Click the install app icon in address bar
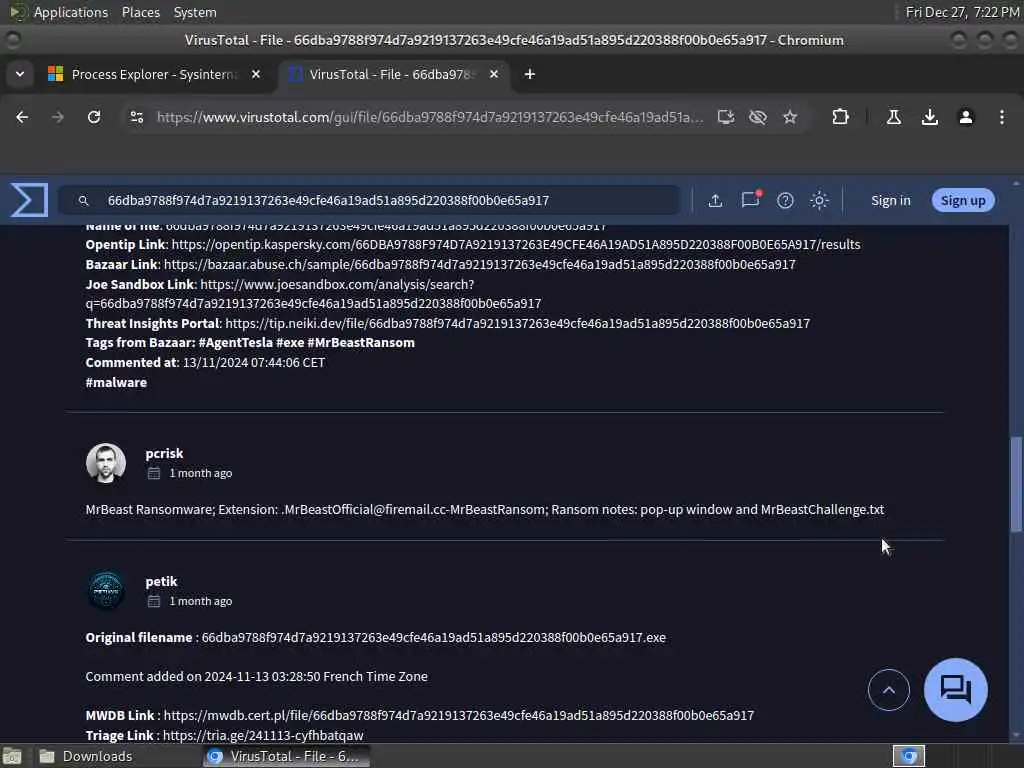Viewport: 1024px width, 768px height. pyautogui.click(x=726, y=117)
